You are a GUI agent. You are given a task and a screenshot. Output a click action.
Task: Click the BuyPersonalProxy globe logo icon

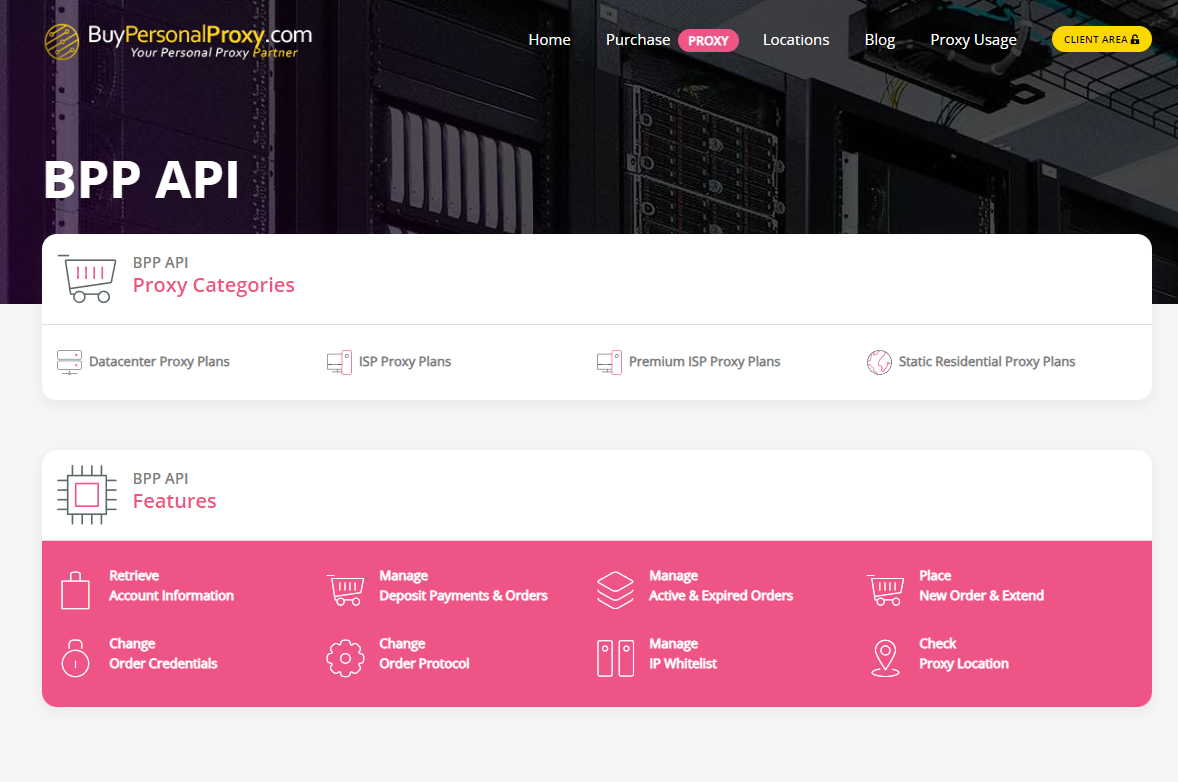click(62, 41)
